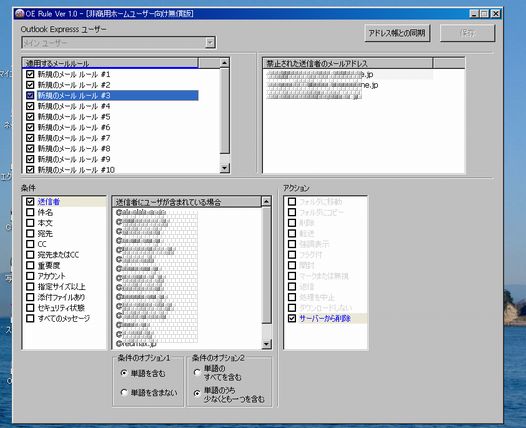Viewport: 526px width, 428px height.
Task: Maximize the OE Rule window
Action: click(484, 14)
